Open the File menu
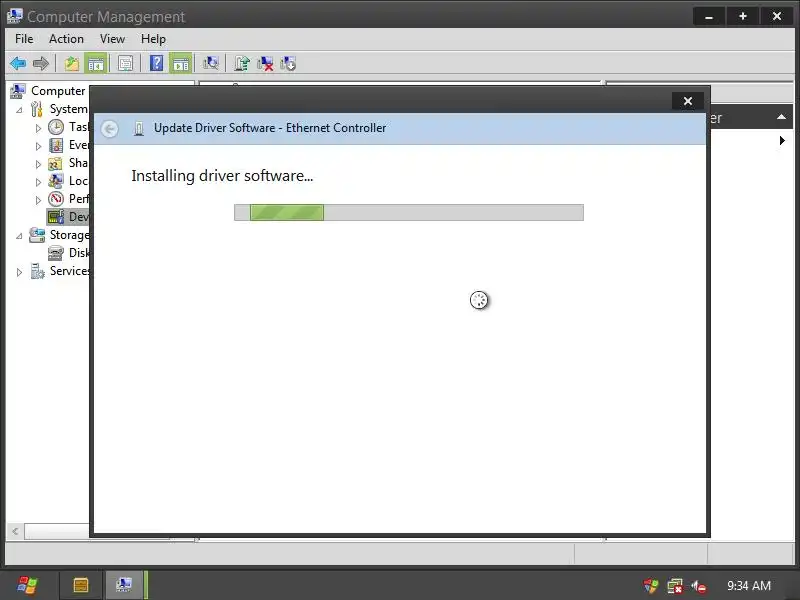Viewport: 800px width, 600px height. [x=24, y=39]
